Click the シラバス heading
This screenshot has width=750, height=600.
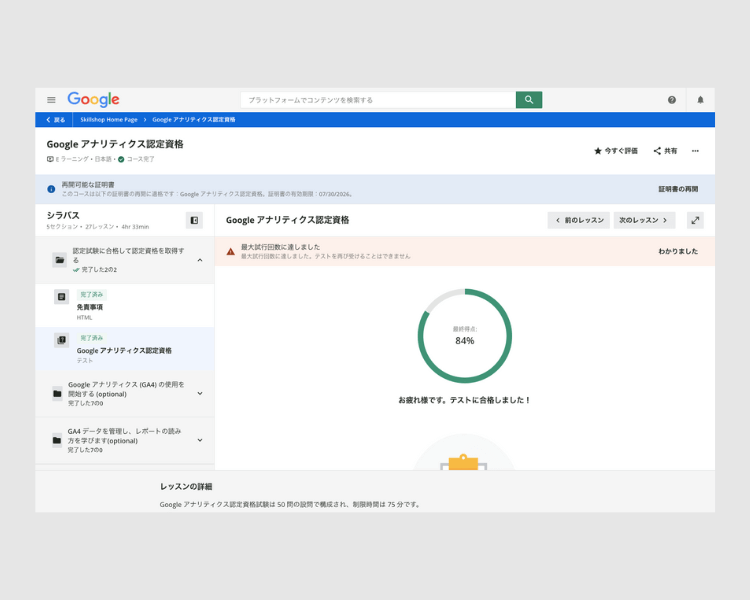pyautogui.click(x=63, y=215)
